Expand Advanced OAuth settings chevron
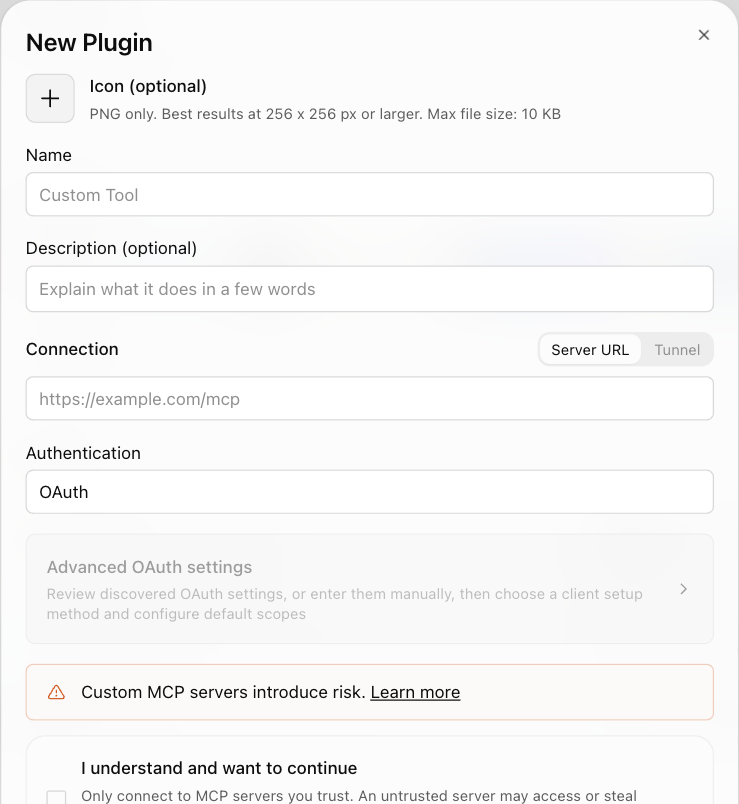The width and height of the screenshot is (739, 804). click(683, 589)
